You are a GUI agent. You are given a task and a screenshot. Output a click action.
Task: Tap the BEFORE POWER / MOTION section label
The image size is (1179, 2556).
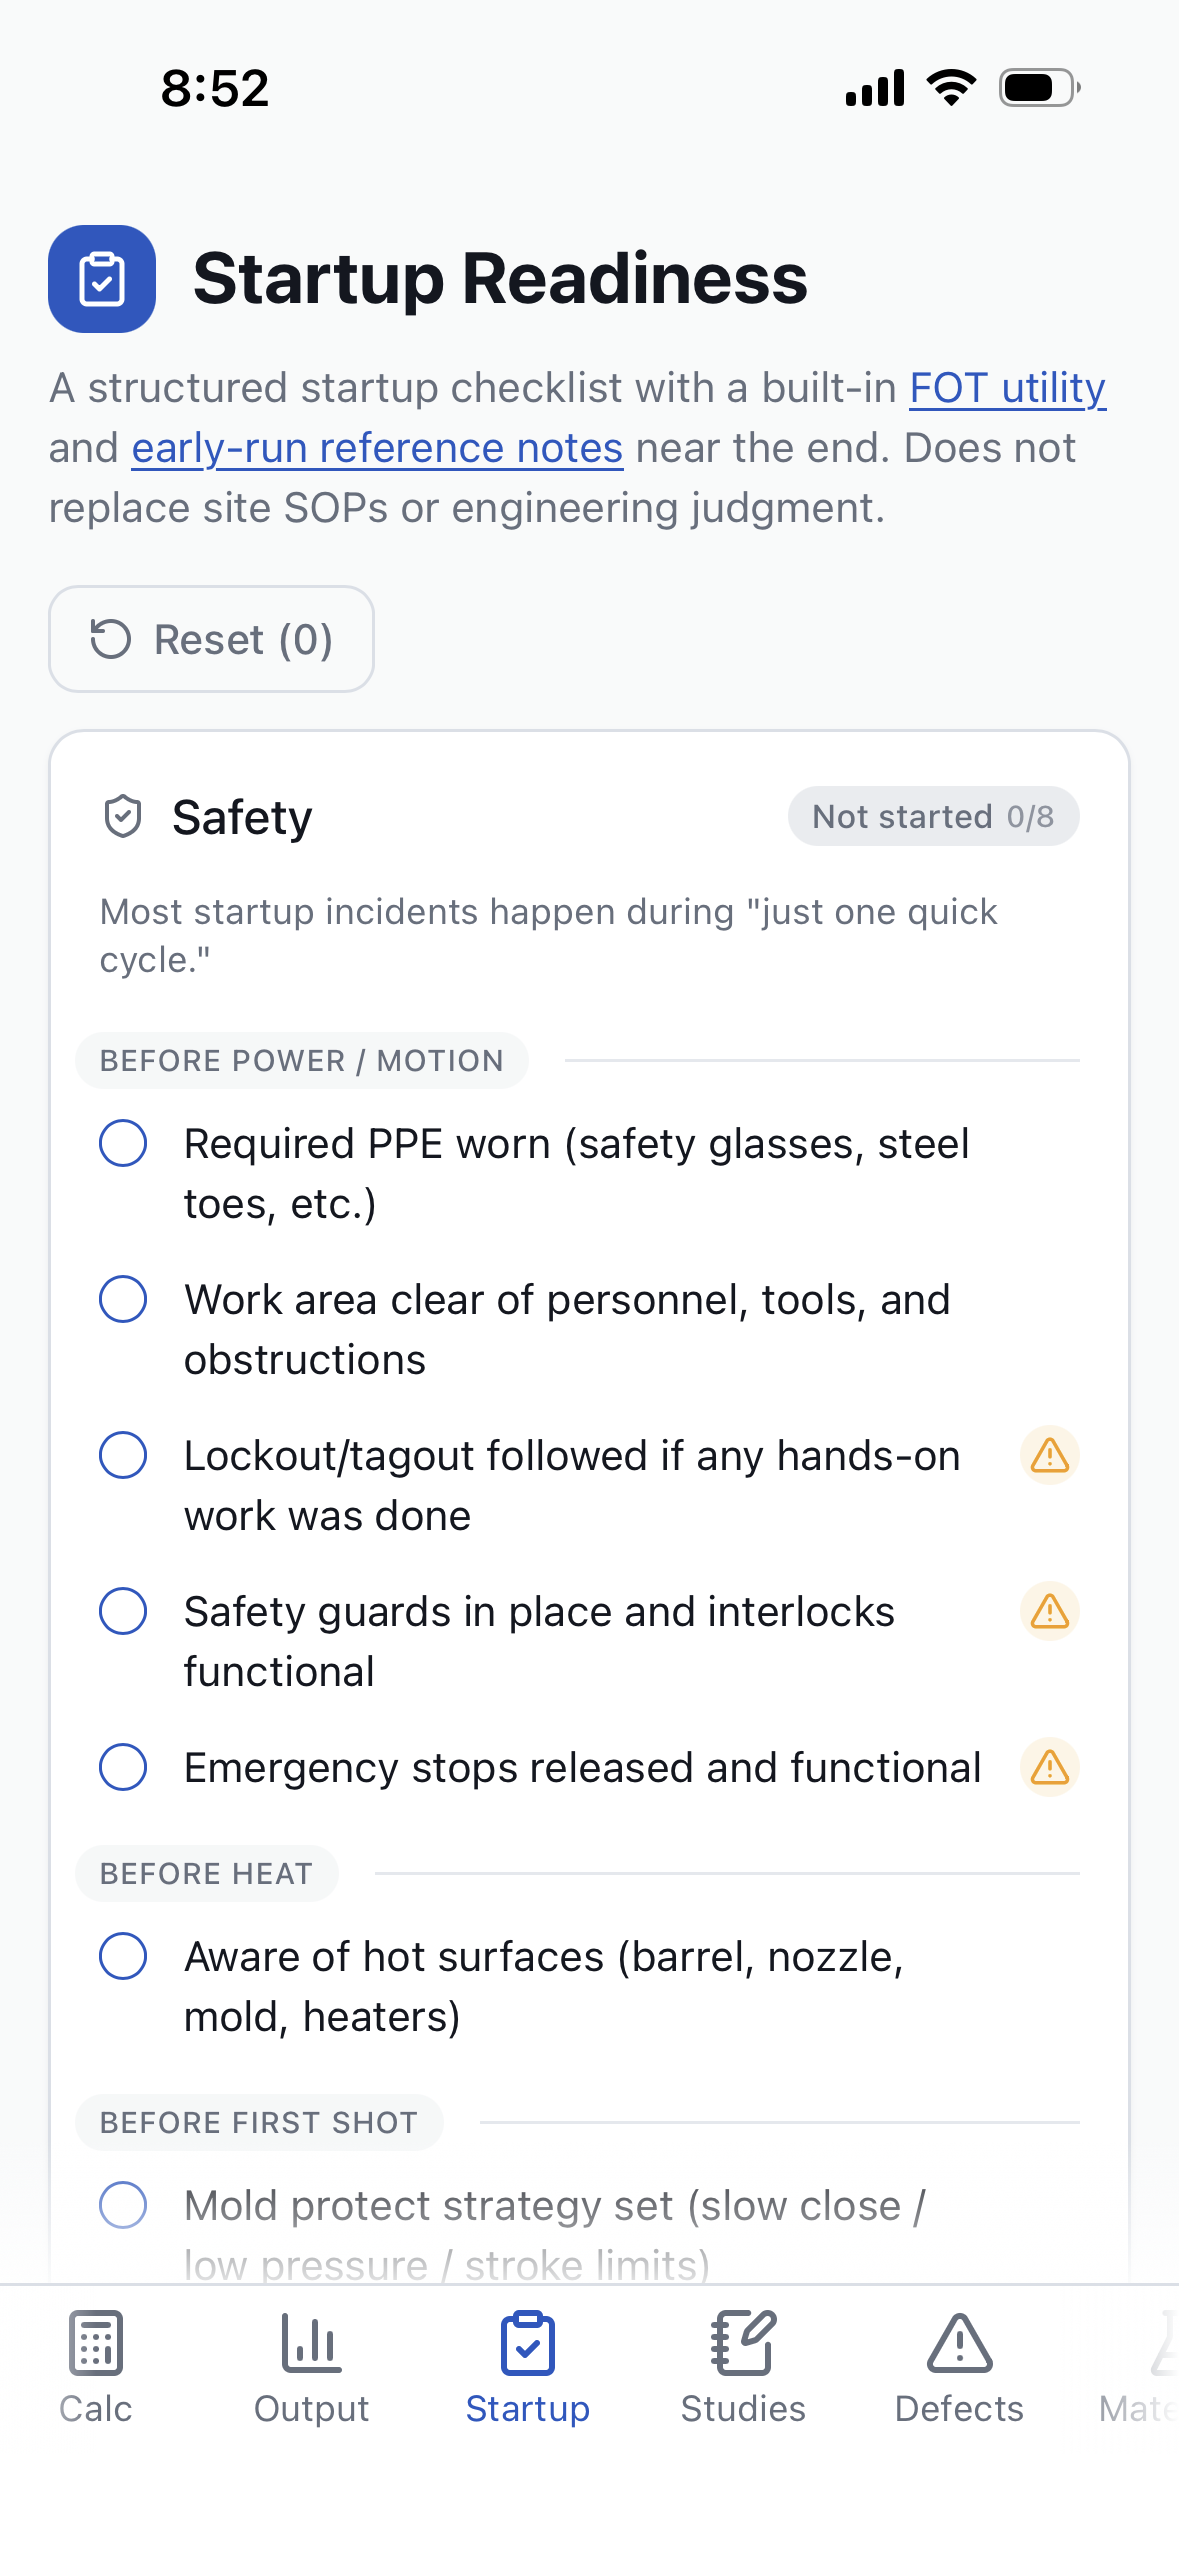click(302, 1060)
